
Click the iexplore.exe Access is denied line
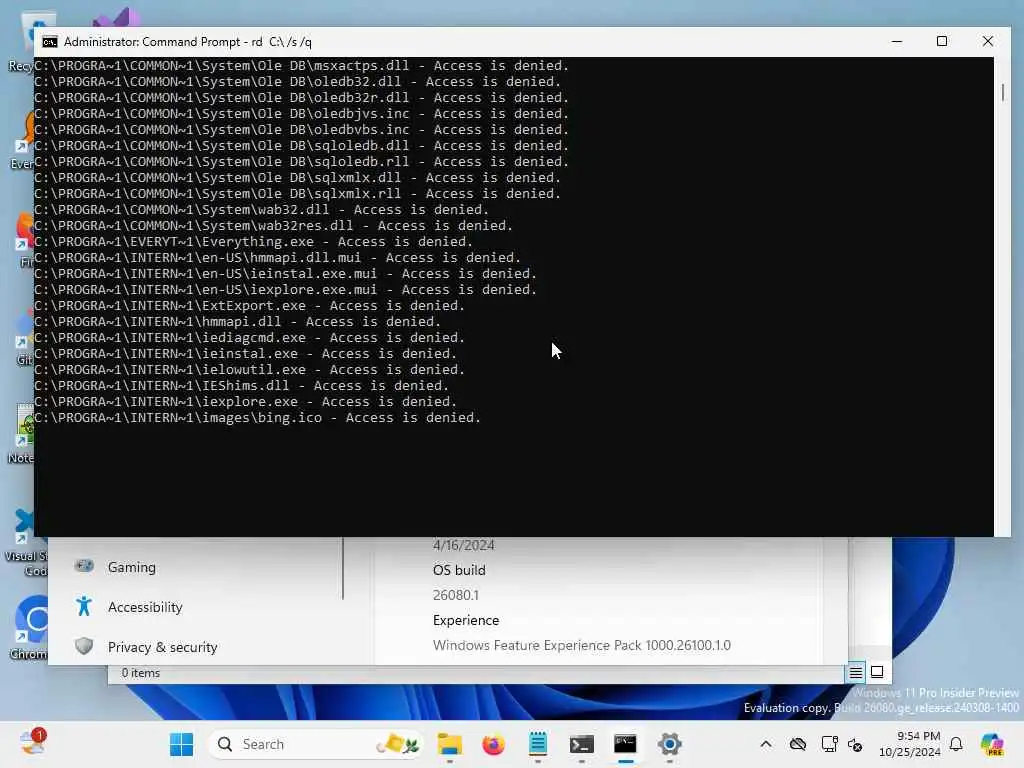[x=246, y=402]
